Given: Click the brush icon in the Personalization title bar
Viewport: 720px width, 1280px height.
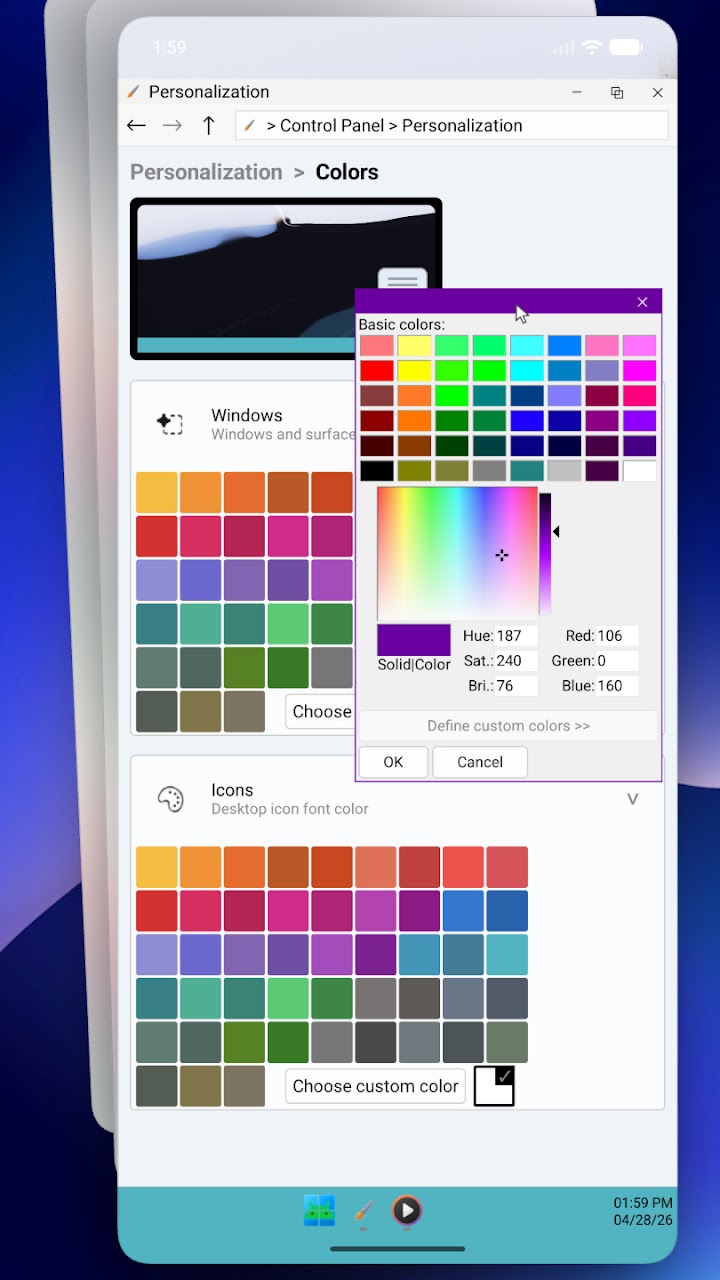Looking at the screenshot, I should pos(134,92).
